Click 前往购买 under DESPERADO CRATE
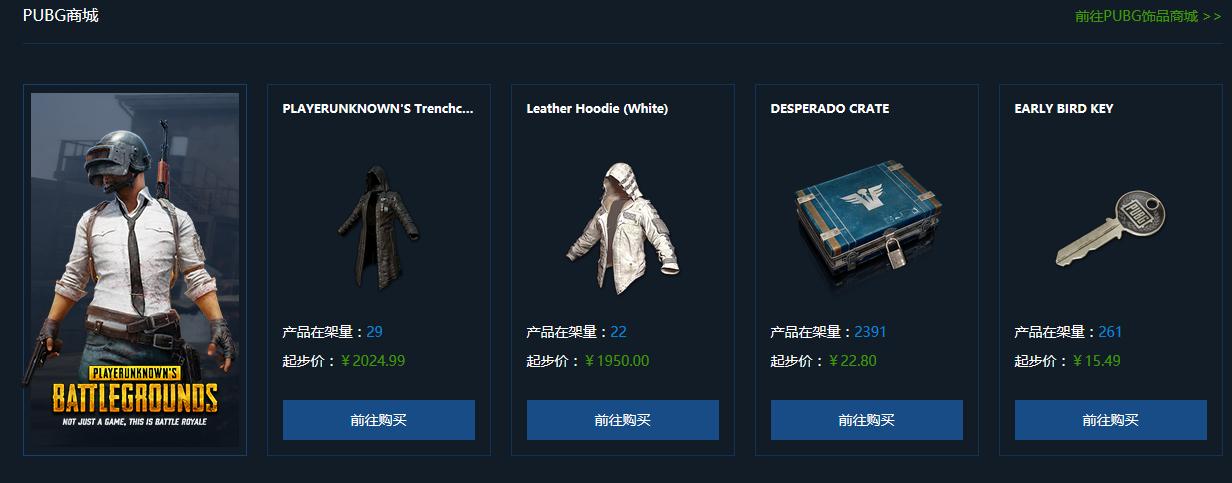The height and width of the screenshot is (483, 1232). point(867,420)
